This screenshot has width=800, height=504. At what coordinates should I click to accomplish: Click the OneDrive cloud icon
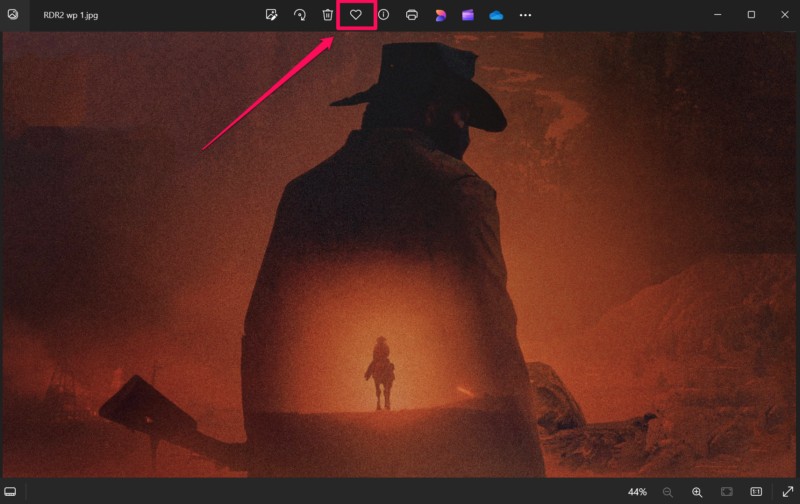[496, 15]
